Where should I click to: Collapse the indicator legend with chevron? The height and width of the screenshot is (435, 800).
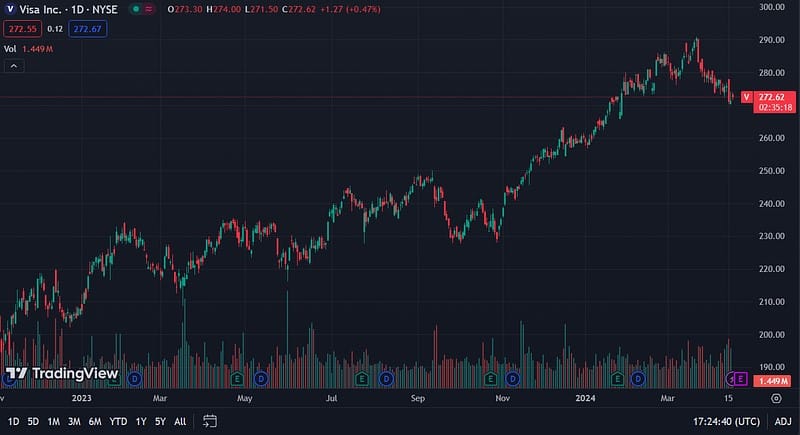coord(14,66)
